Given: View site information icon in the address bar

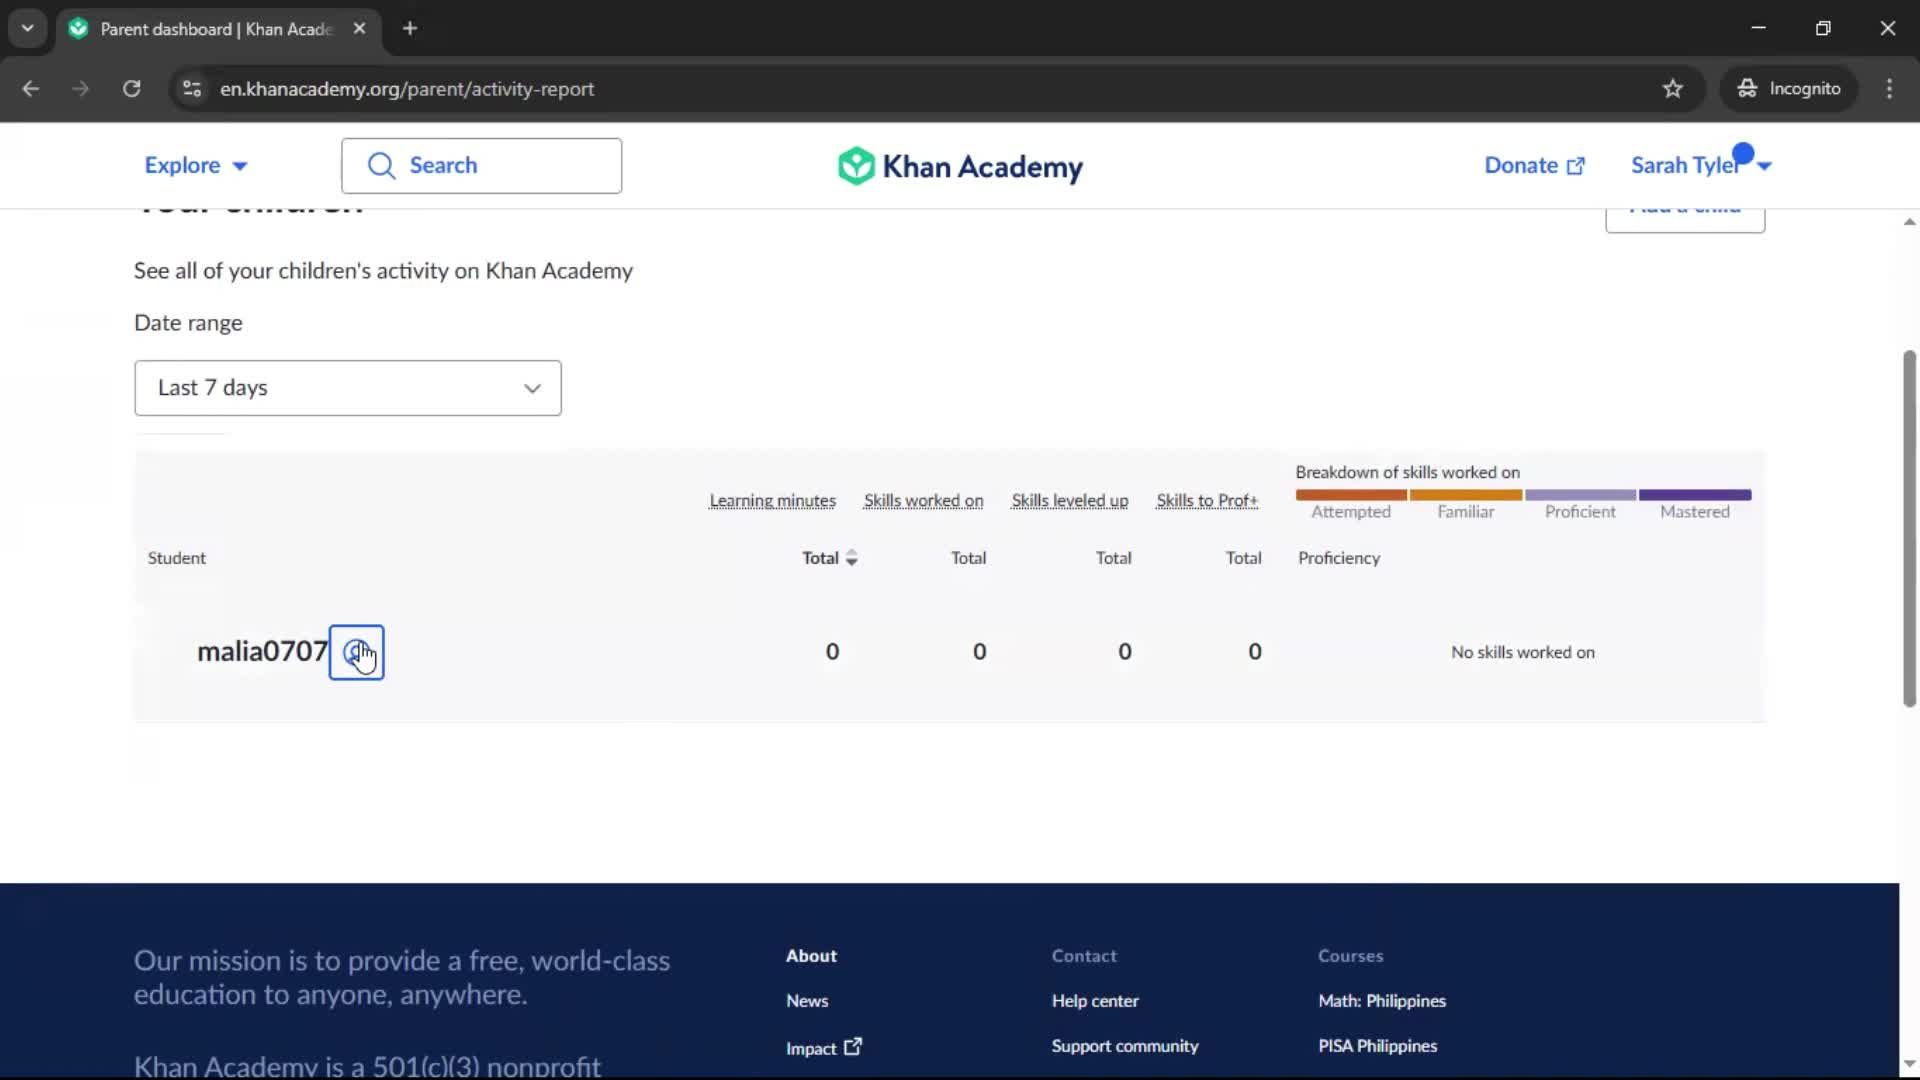Looking at the screenshot, I should coord(192,89).
